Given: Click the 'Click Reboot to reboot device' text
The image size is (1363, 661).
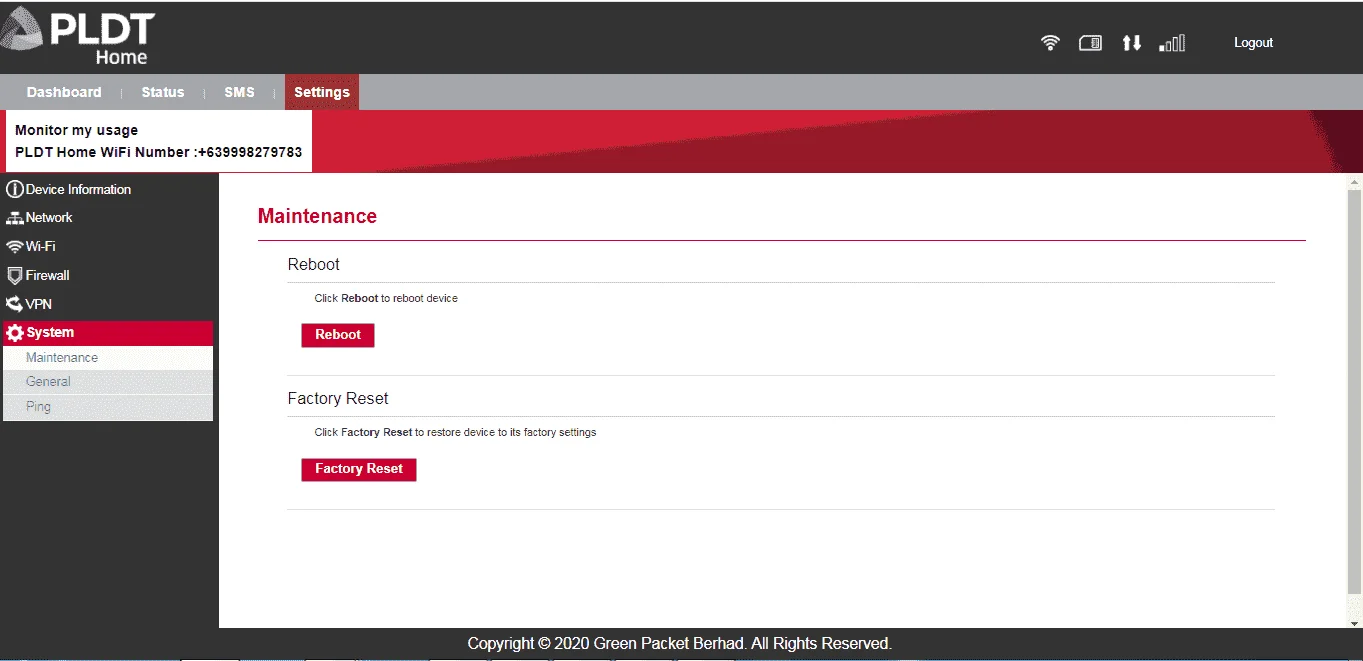Looking at the screenshot, I should (386, 299).
